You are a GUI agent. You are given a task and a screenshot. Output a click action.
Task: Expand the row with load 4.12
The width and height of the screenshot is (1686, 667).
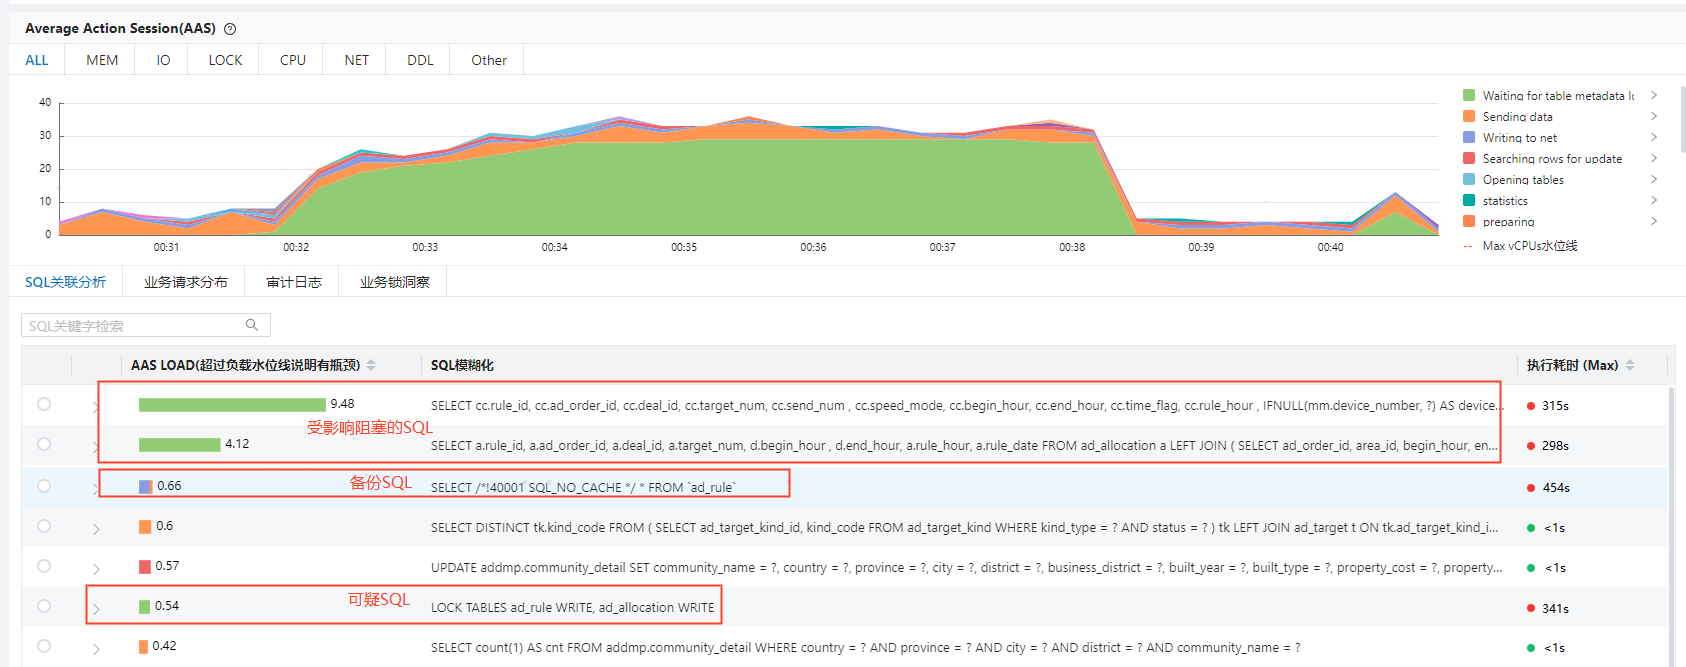96,447
